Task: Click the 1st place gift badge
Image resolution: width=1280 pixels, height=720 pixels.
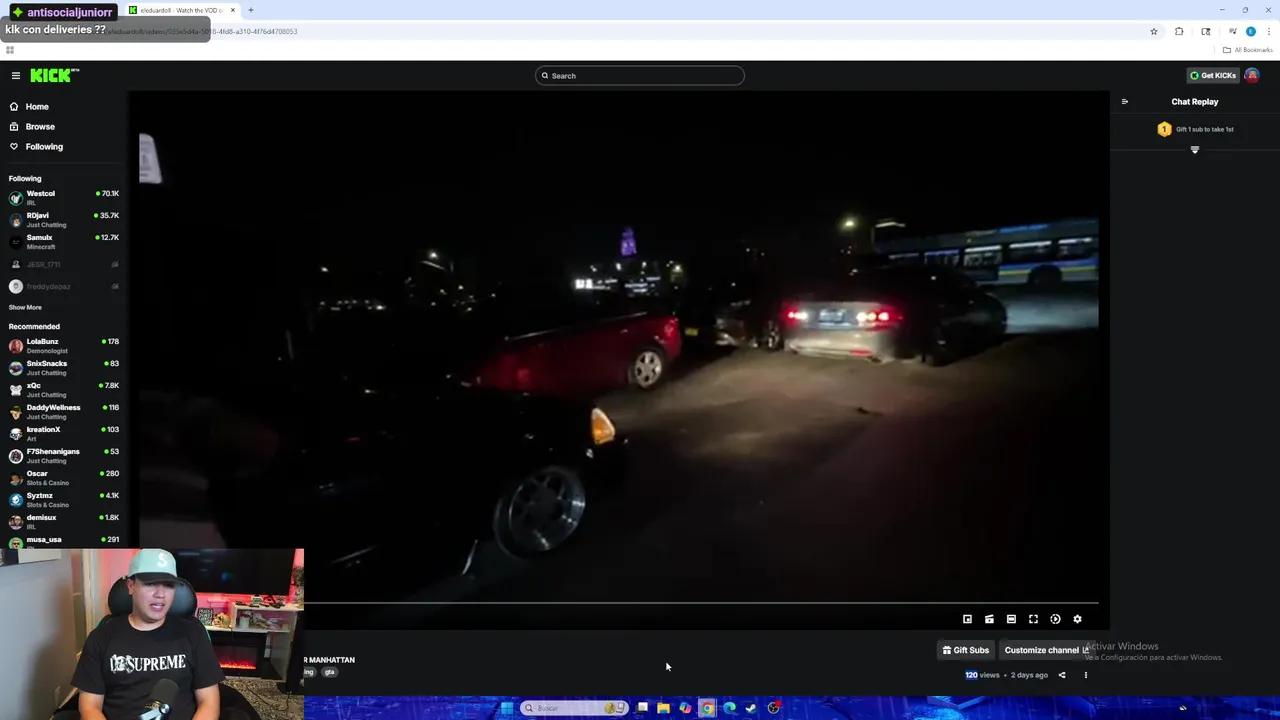Action: click(1164, 129)
